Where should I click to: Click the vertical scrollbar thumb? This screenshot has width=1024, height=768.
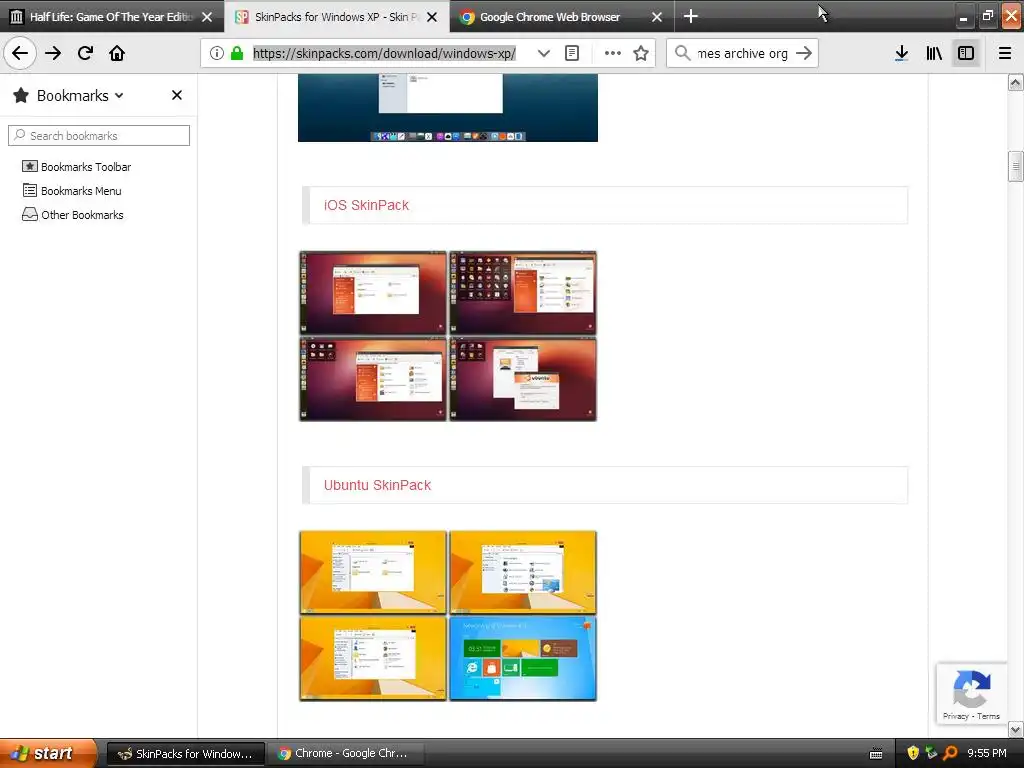point(1015,166)
